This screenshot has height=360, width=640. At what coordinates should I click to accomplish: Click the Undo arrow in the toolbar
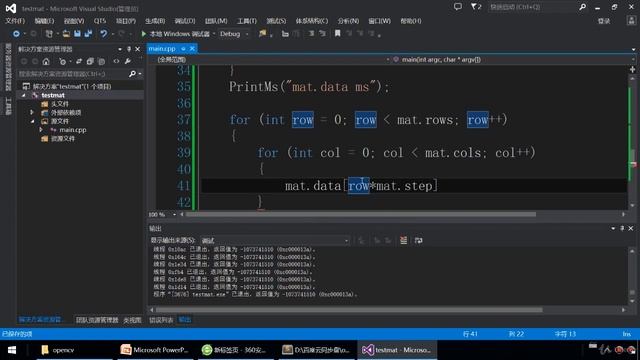(x=104, y=34)
